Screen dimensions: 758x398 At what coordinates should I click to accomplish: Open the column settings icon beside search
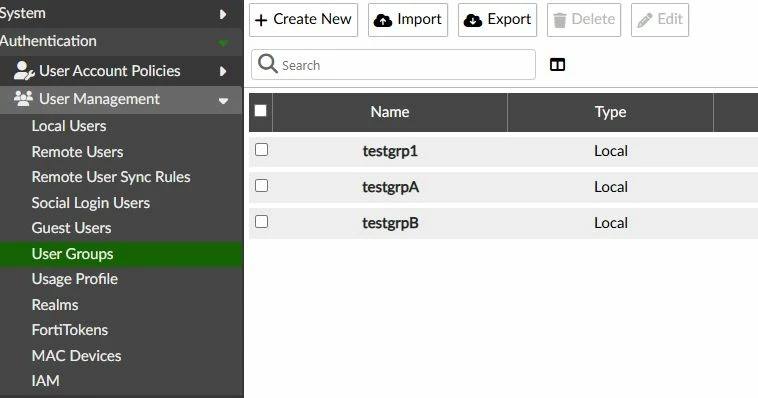tap(557, 64)
